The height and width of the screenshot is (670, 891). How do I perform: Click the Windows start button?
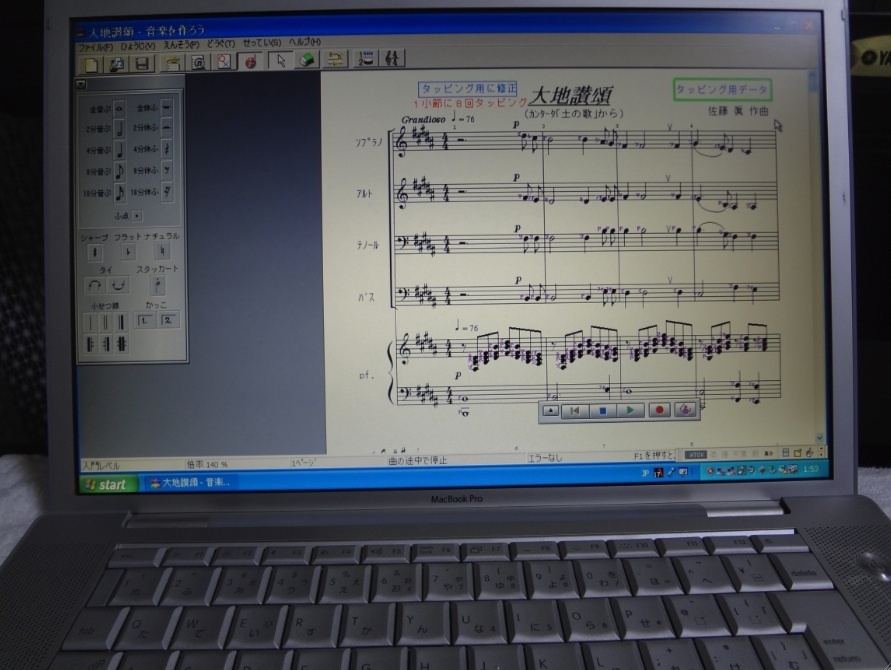click(x=106, y=484)
